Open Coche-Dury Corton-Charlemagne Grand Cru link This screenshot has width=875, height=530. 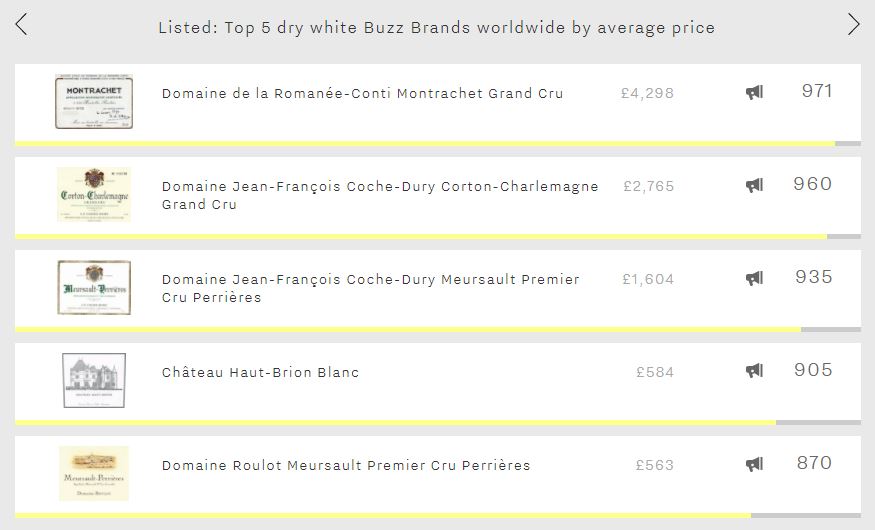pos(380,195)
